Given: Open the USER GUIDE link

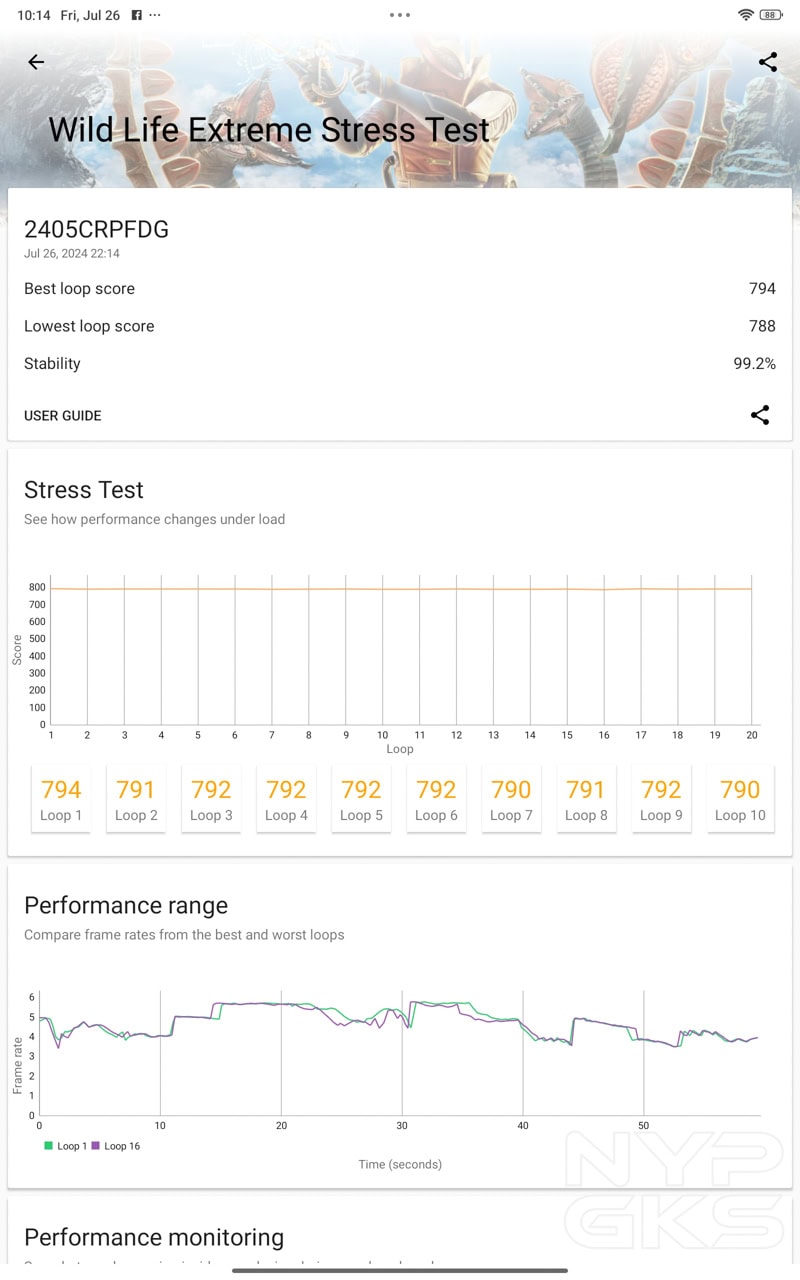Looking at the screenshot, I should [63, 415].
